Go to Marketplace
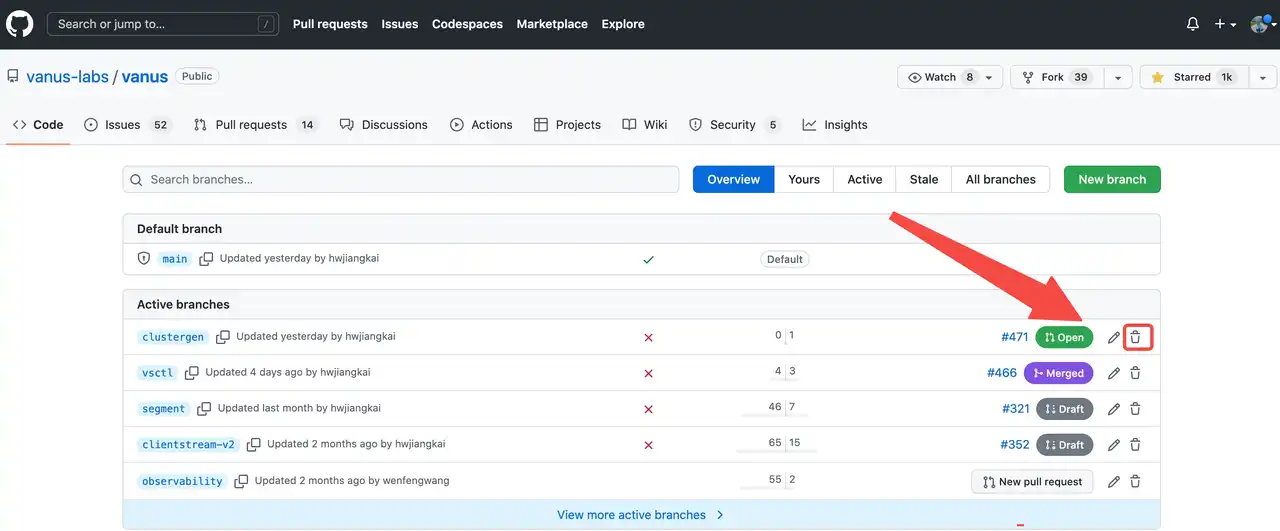 coord(552,24)
